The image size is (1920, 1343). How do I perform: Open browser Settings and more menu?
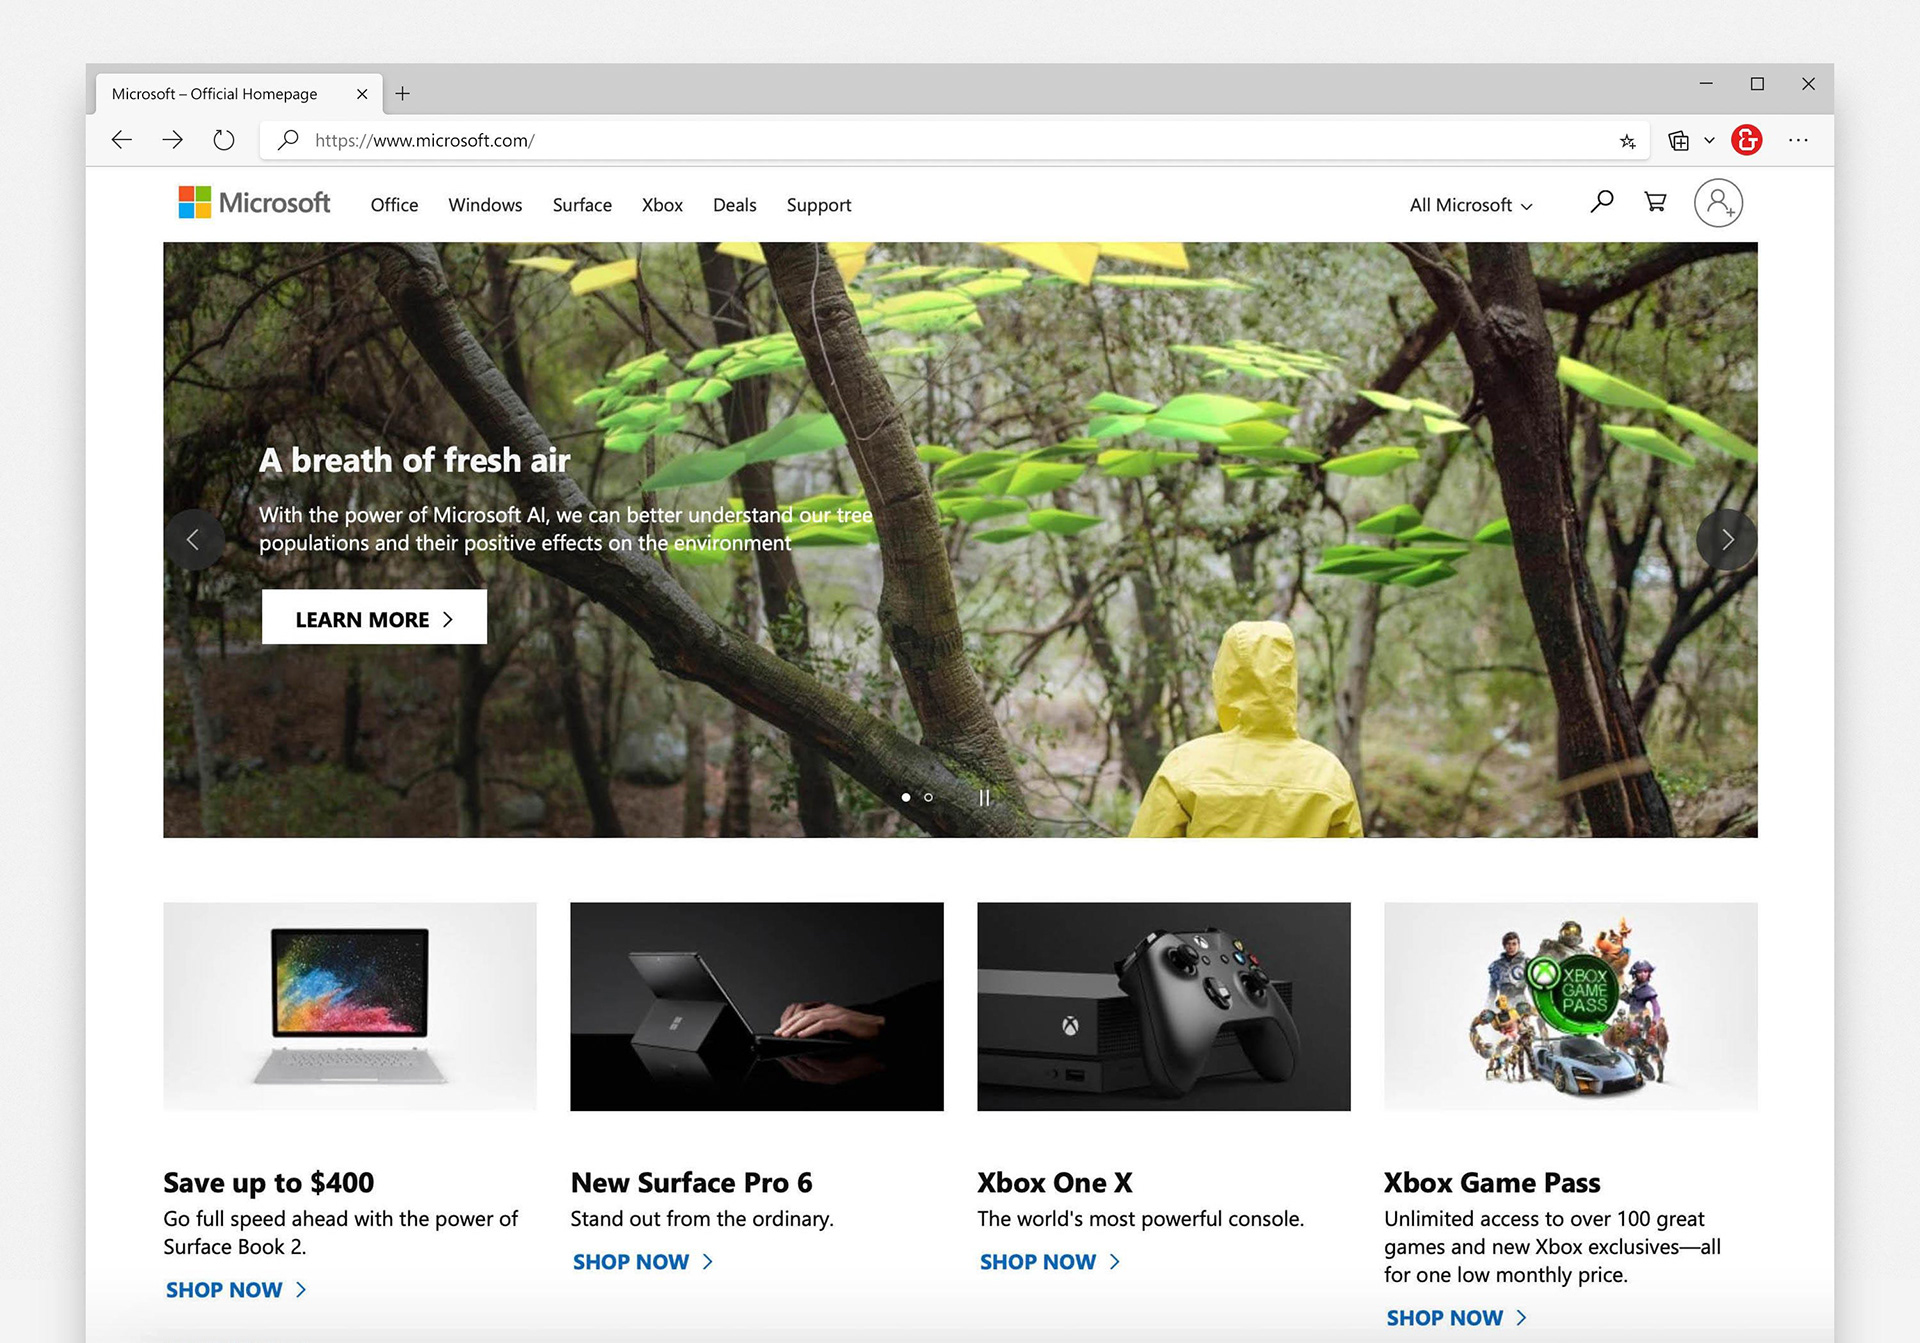tap(1798, 140)
